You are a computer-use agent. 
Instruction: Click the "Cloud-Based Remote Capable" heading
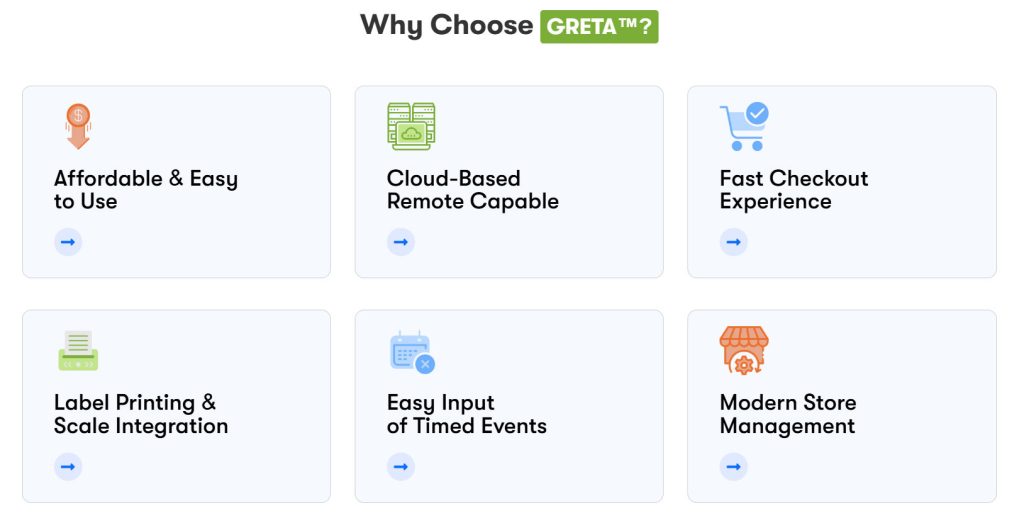(x=472, y=190)
